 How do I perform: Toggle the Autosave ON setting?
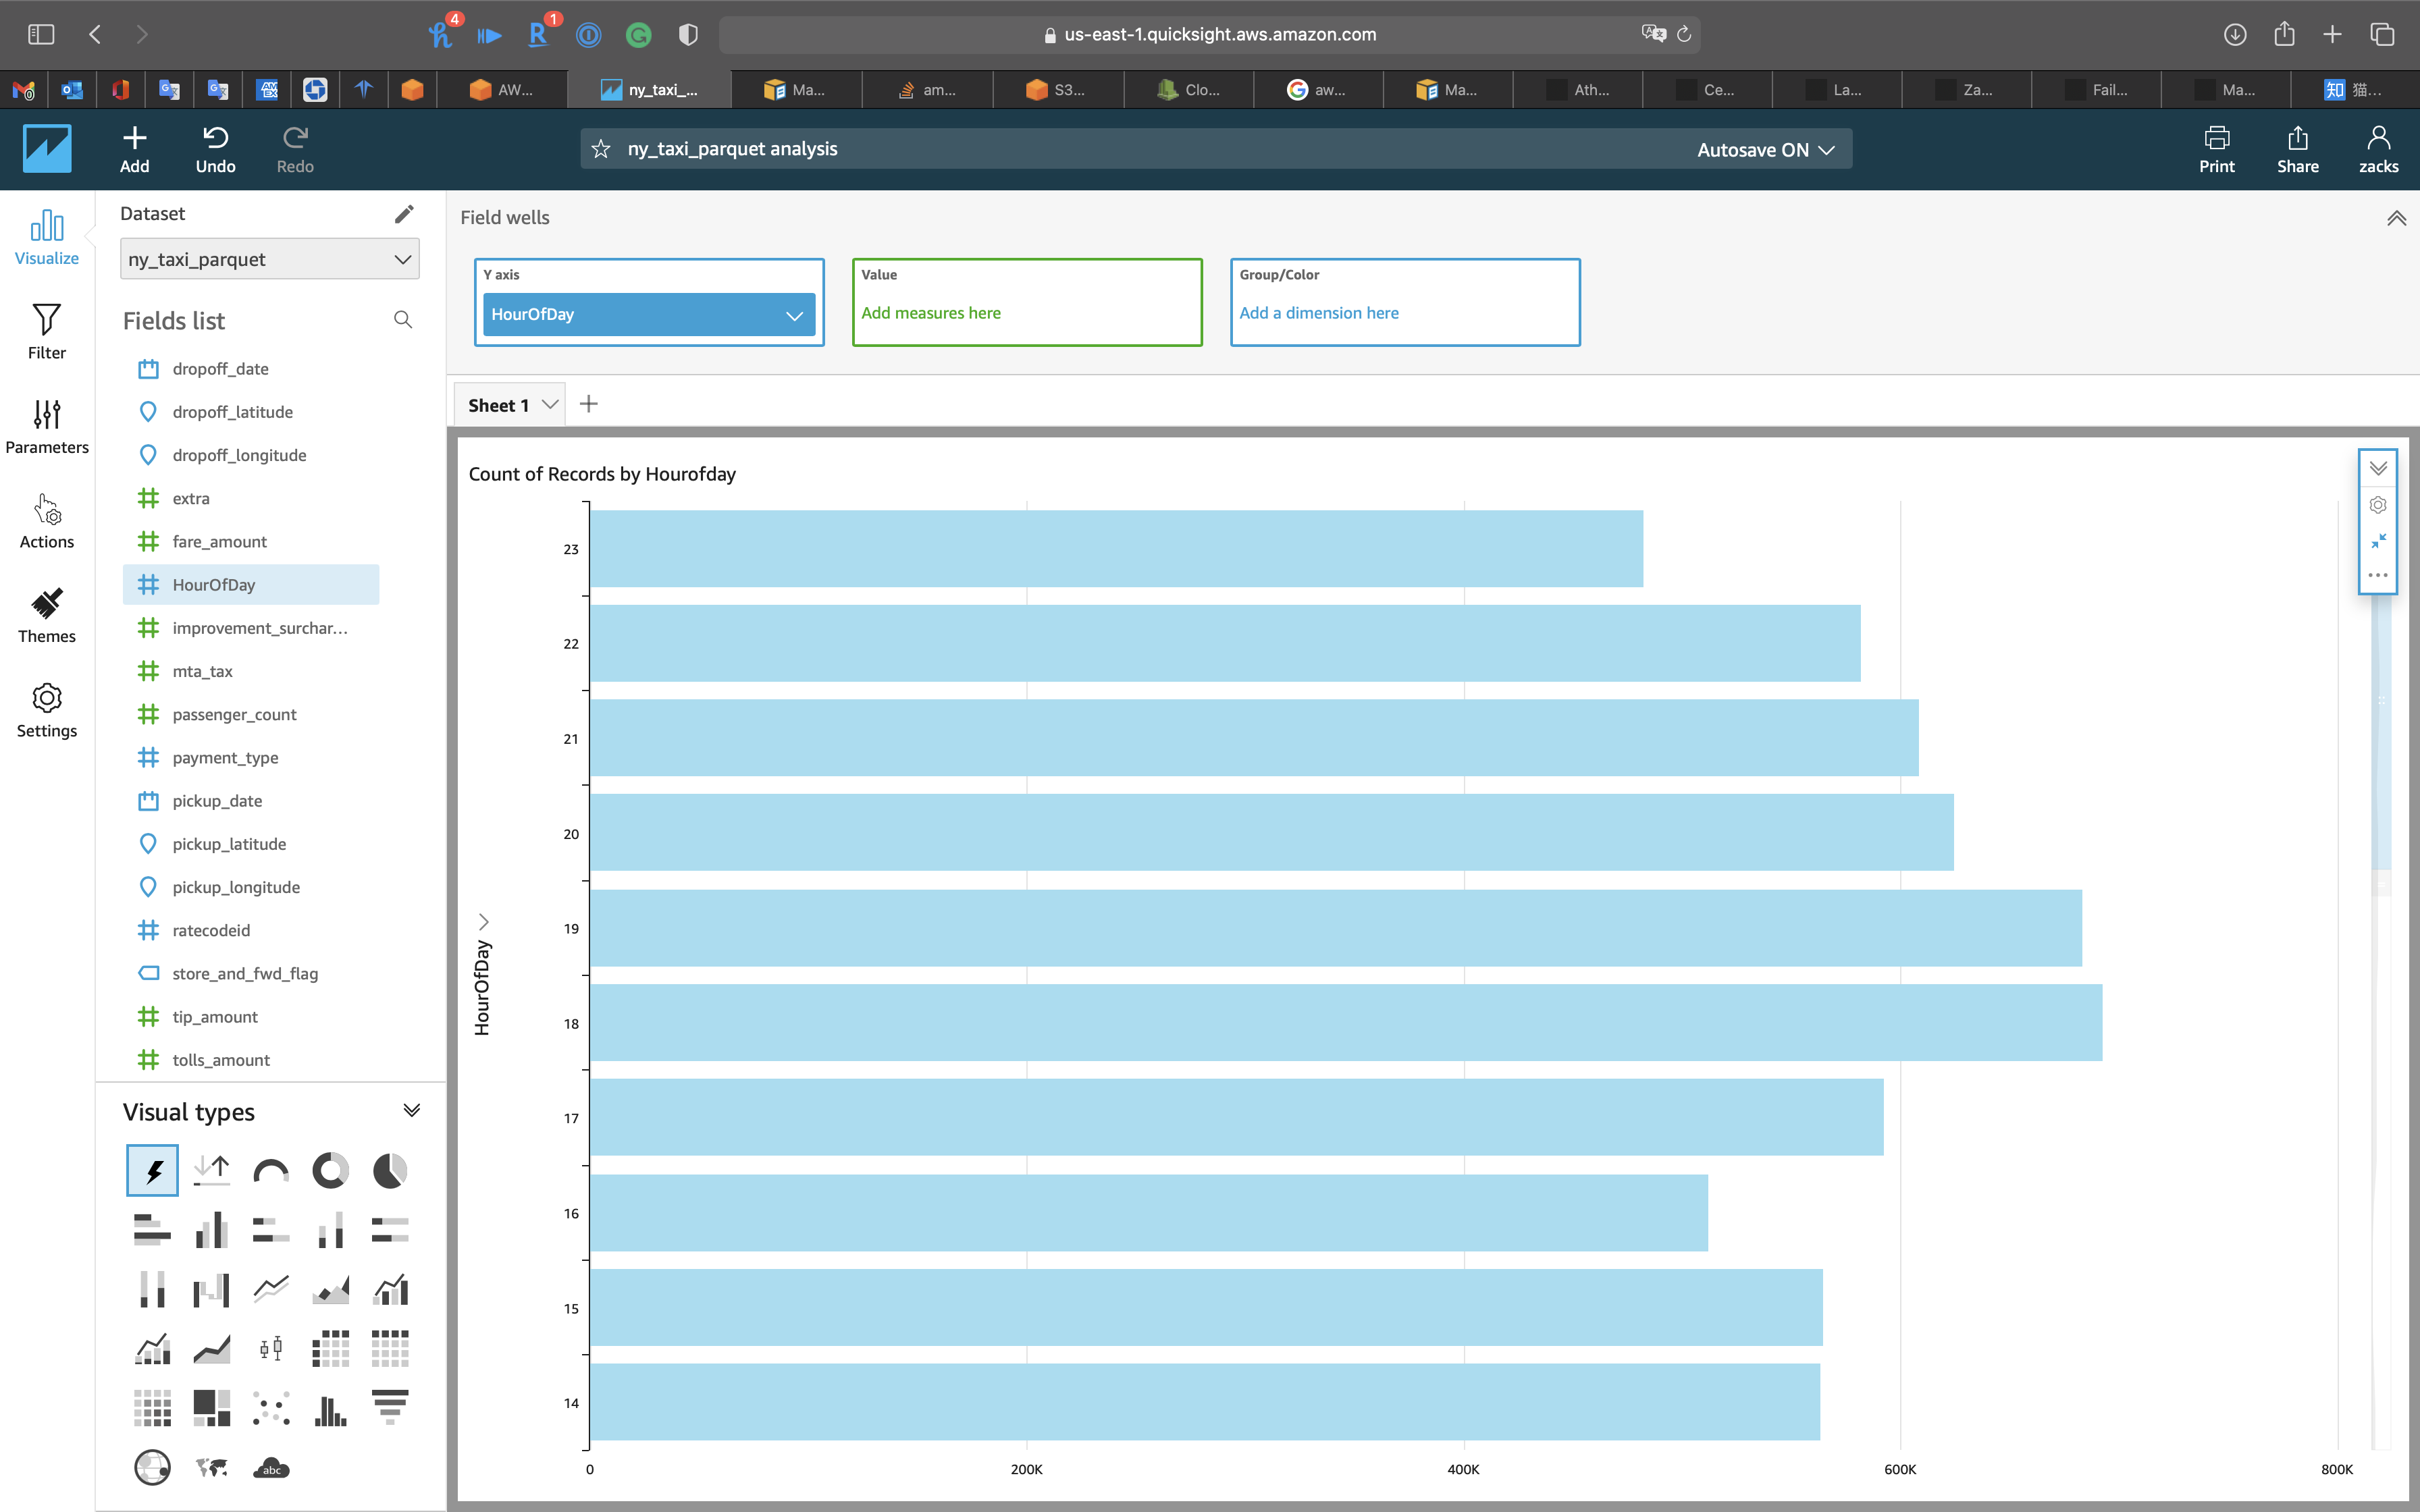click(x=1765, y=150)
